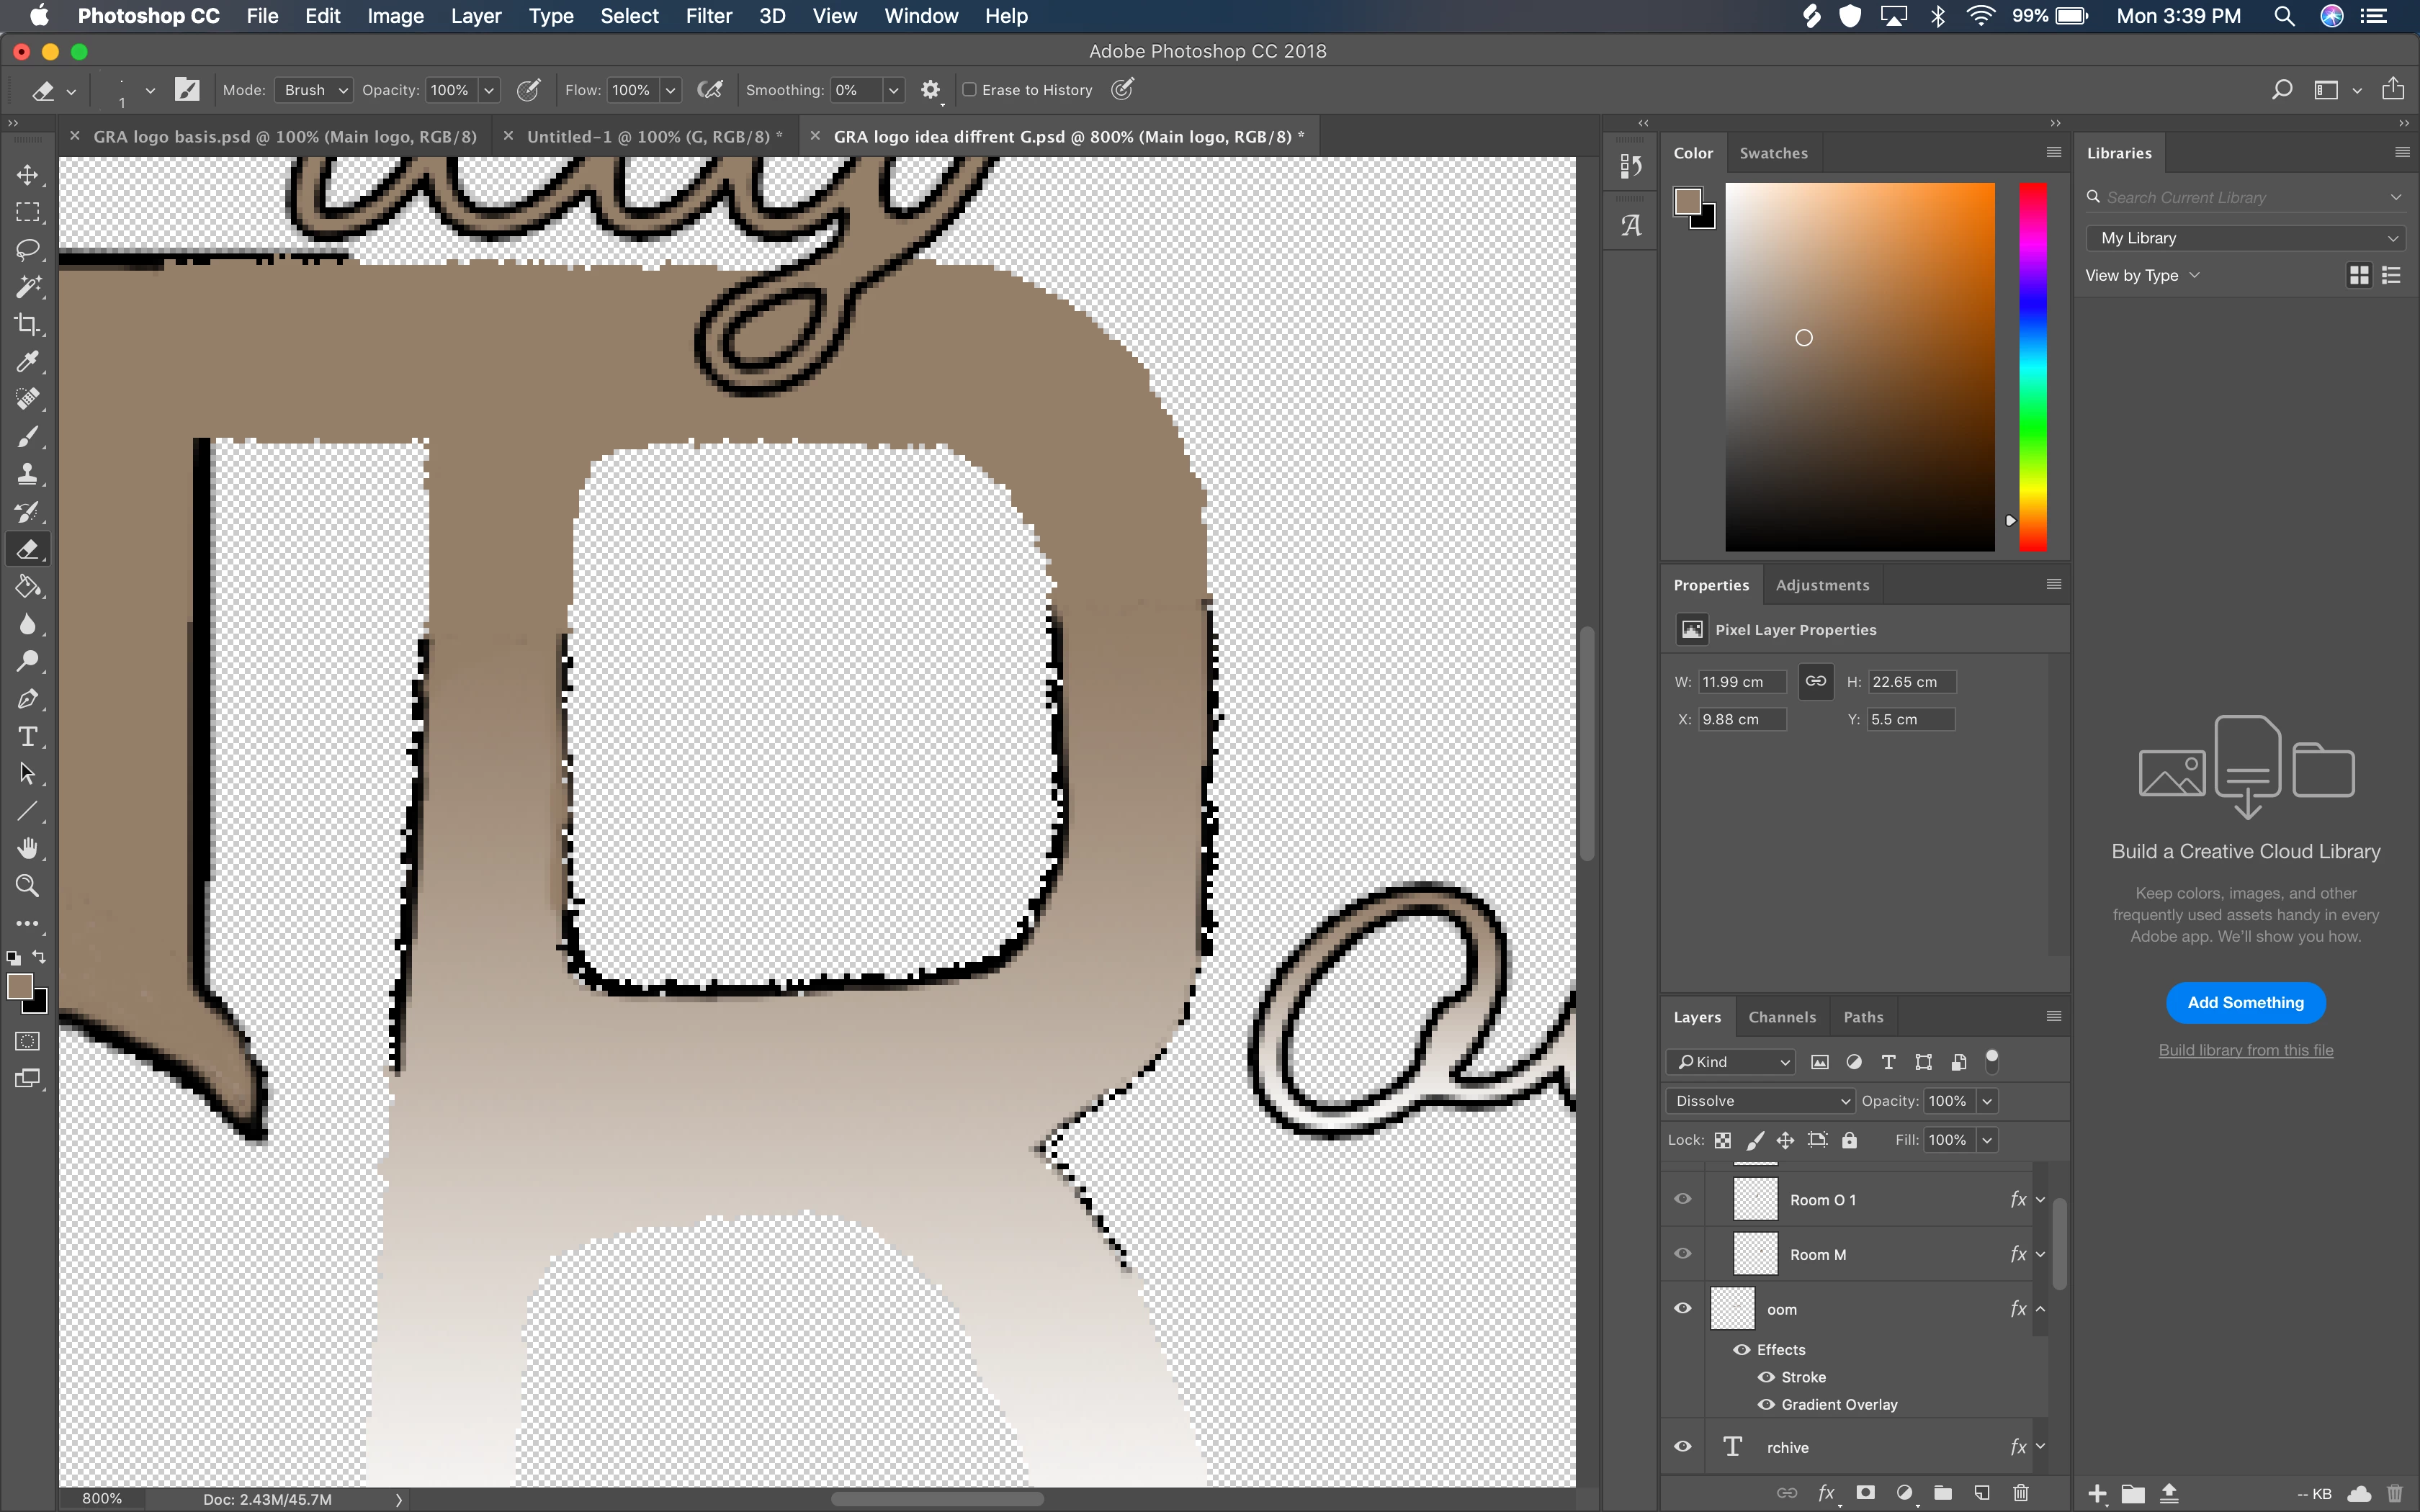The height and width of the screenshot is (1512, 2420).
Task: Open the eraser Mode dropdown
Action: (x=313, y=90)
